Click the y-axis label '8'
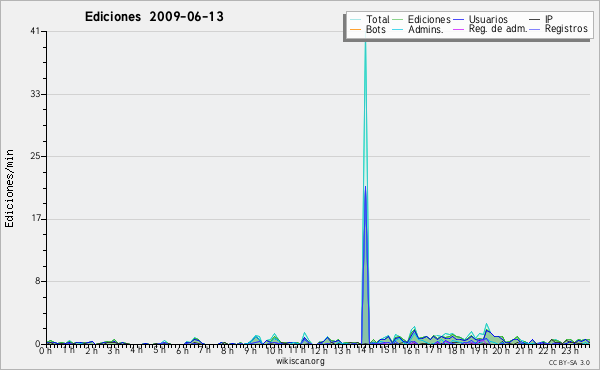The width and height of the screenshot is (600, 370). [38, 281]
